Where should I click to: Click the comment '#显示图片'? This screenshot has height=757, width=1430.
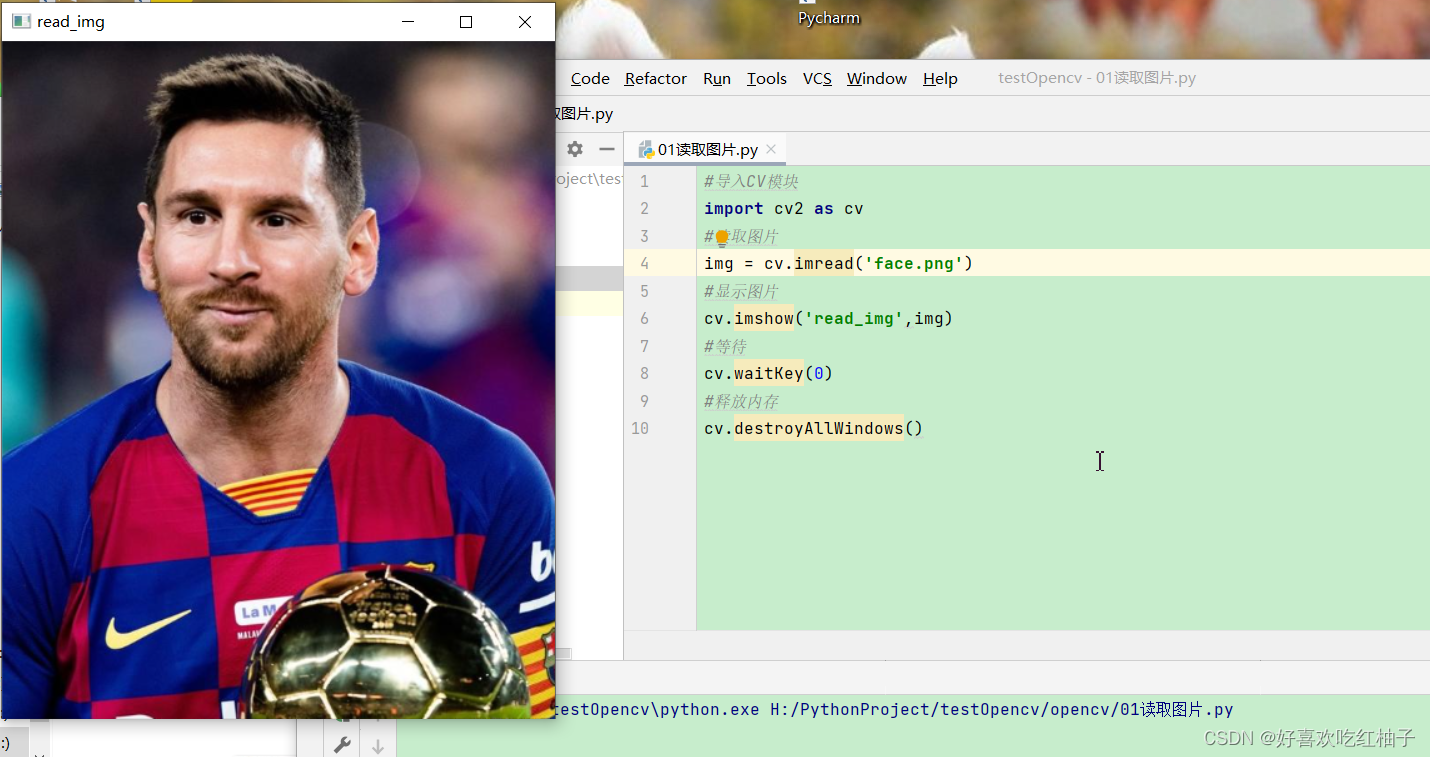point(741,291)
